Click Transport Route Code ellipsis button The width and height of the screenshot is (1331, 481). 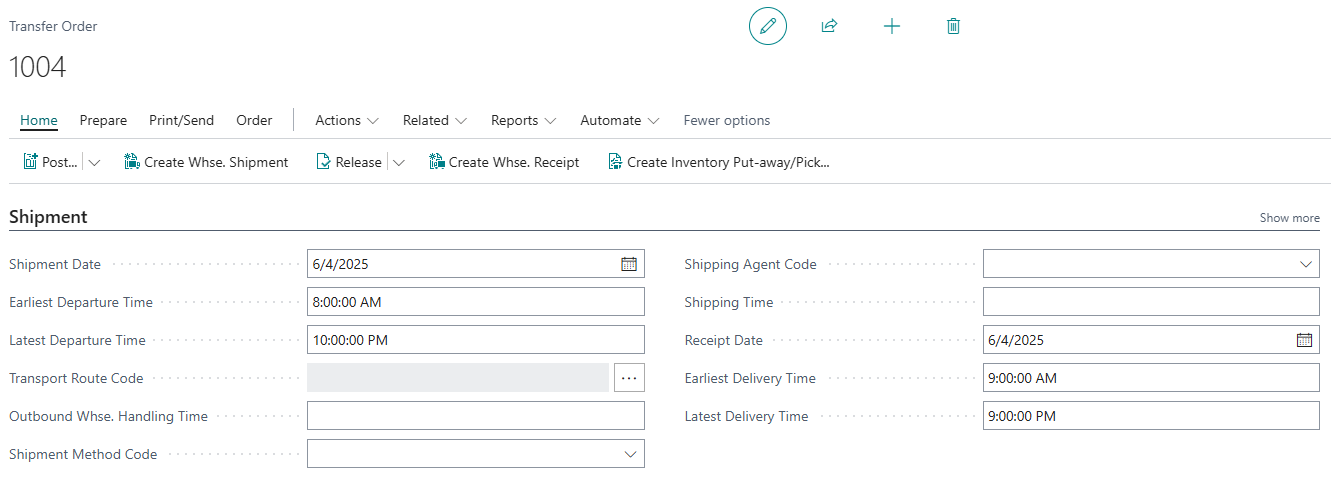point(629,378)
